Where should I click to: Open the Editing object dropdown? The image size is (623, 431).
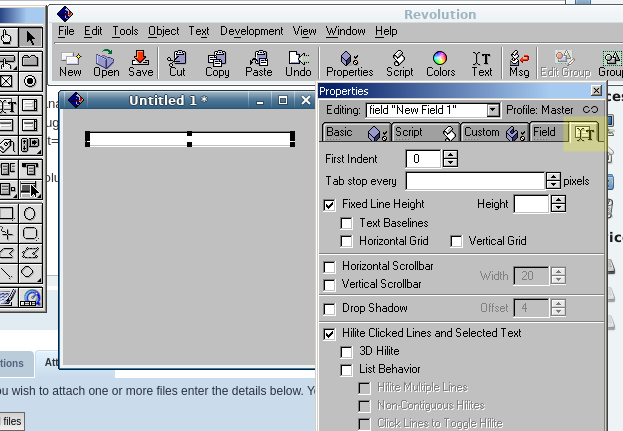[493, 110]
